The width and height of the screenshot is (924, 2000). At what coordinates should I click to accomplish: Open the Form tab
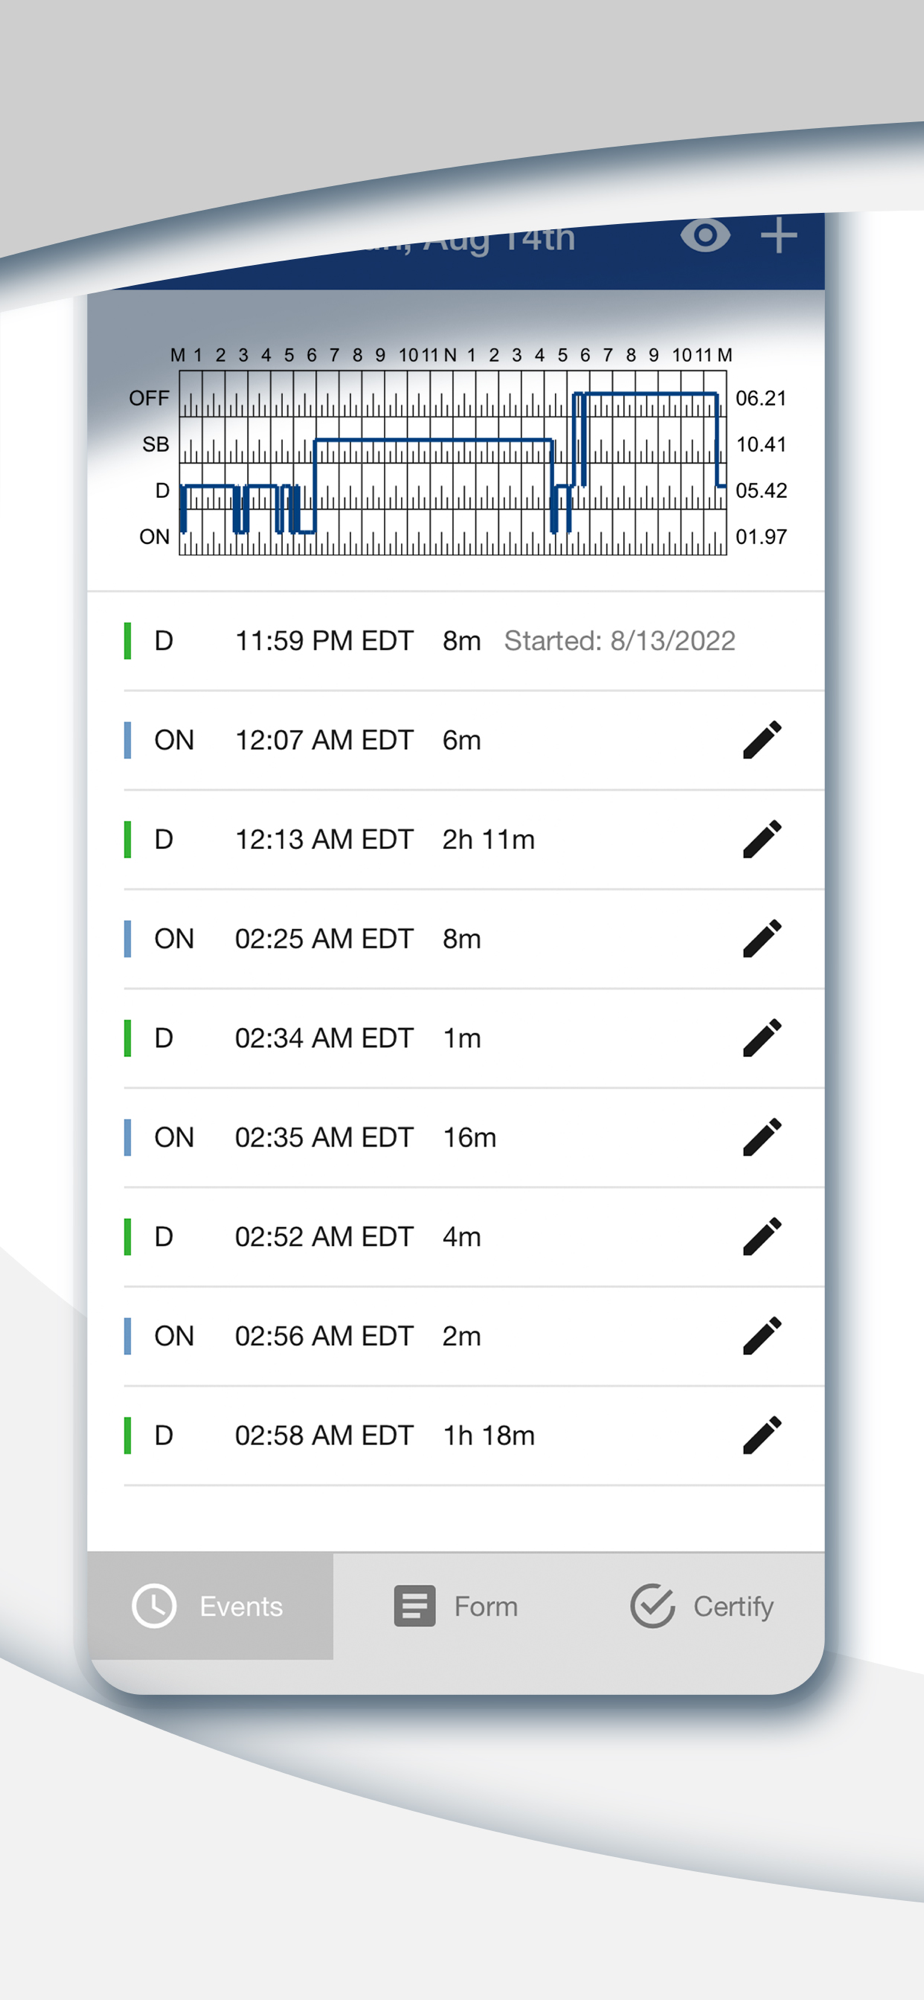tap(457, 1606)
